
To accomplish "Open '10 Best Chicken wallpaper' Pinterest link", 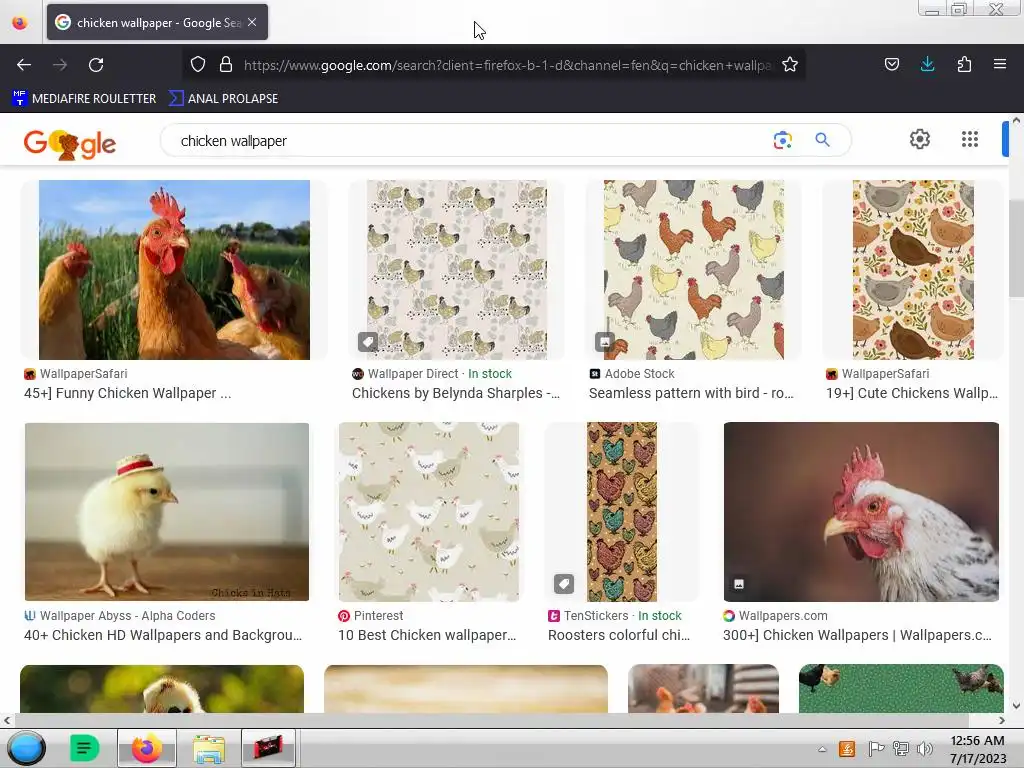I will tap(427, 635).
